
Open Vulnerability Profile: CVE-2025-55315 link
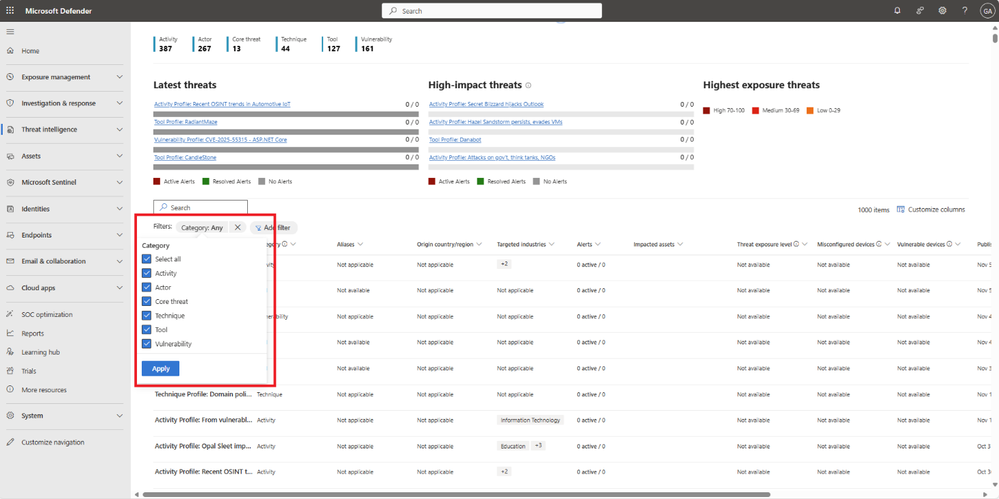(220, 140)
